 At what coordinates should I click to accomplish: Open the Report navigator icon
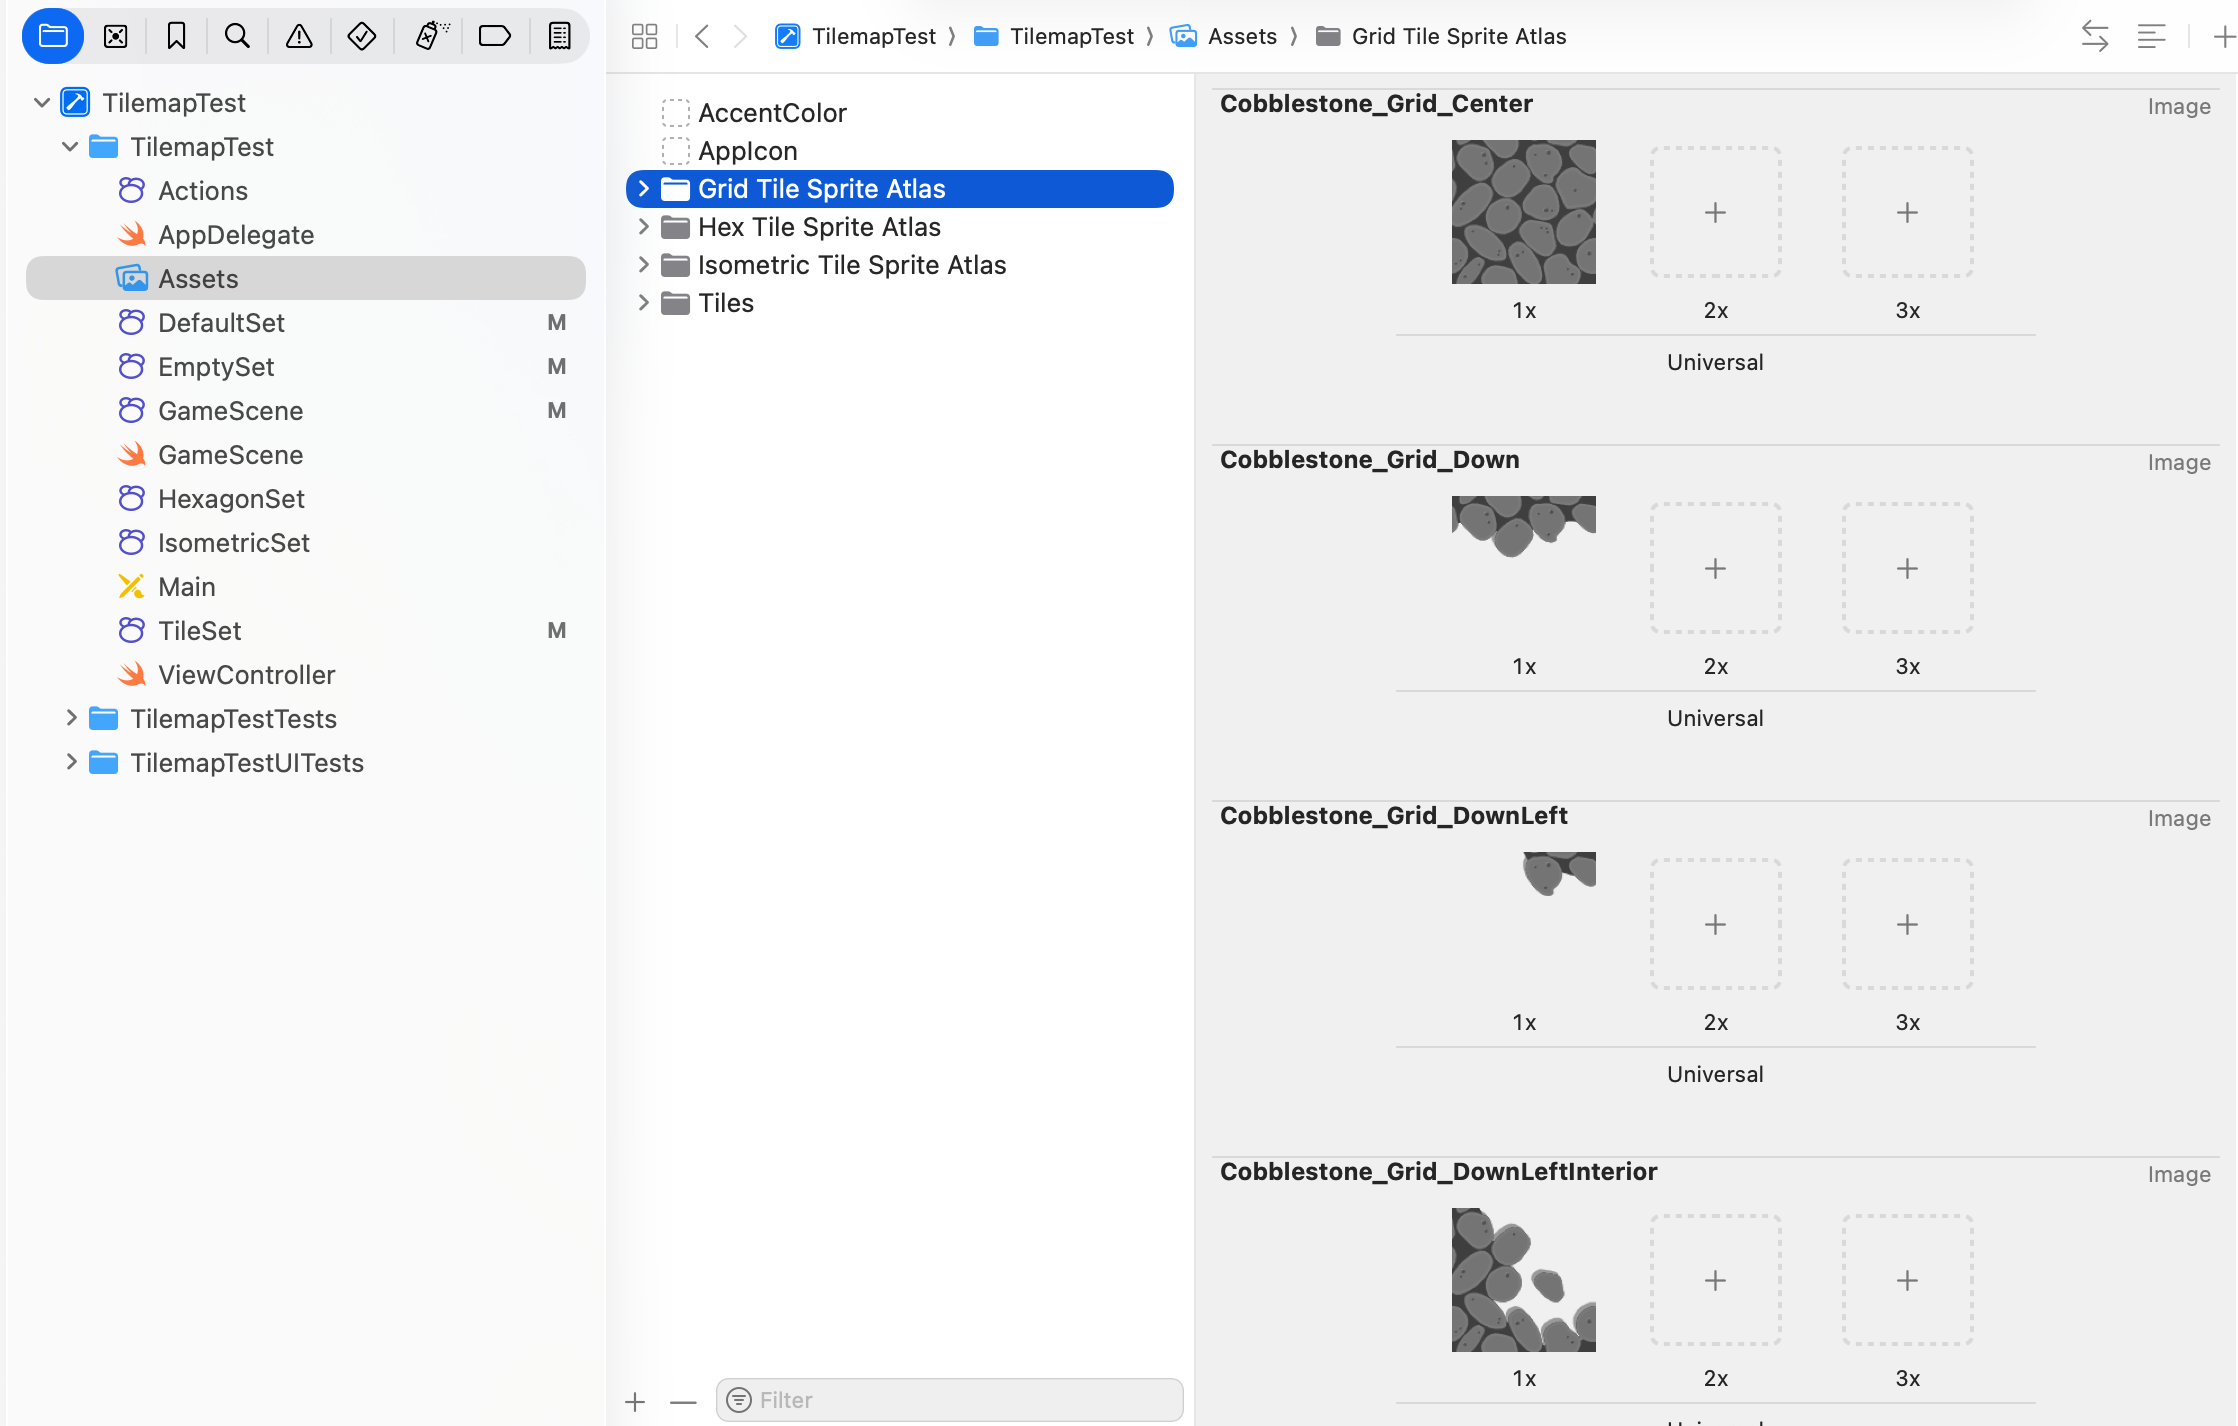click(559, 37)
